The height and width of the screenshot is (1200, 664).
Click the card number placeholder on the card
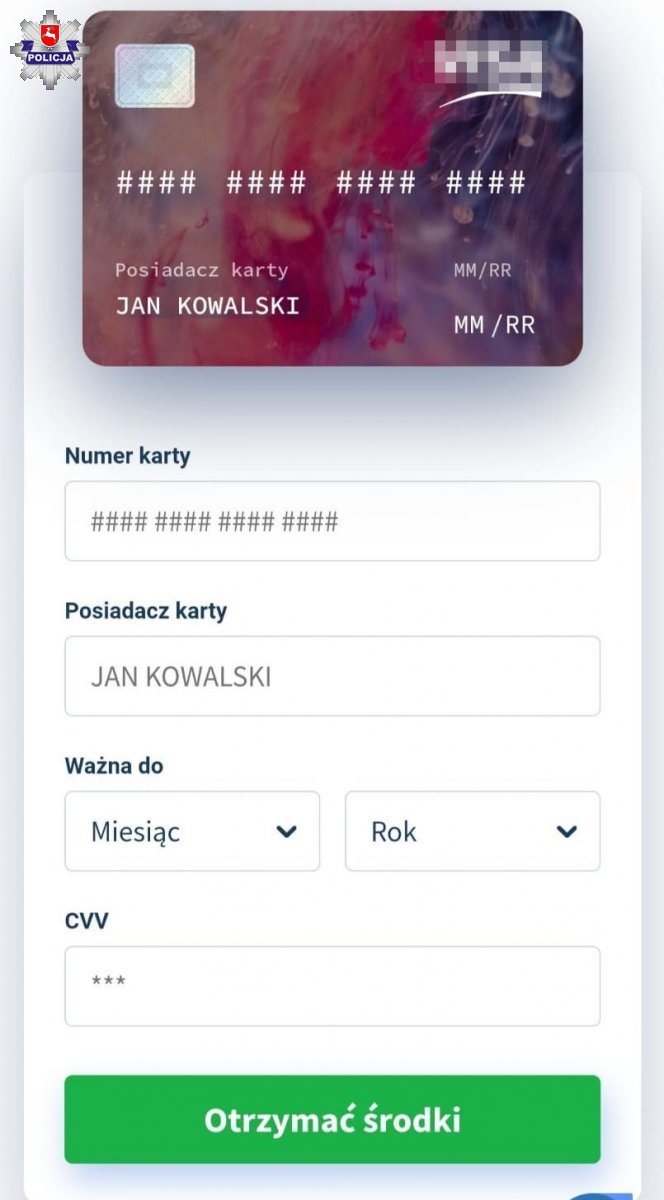click(321, 182)
